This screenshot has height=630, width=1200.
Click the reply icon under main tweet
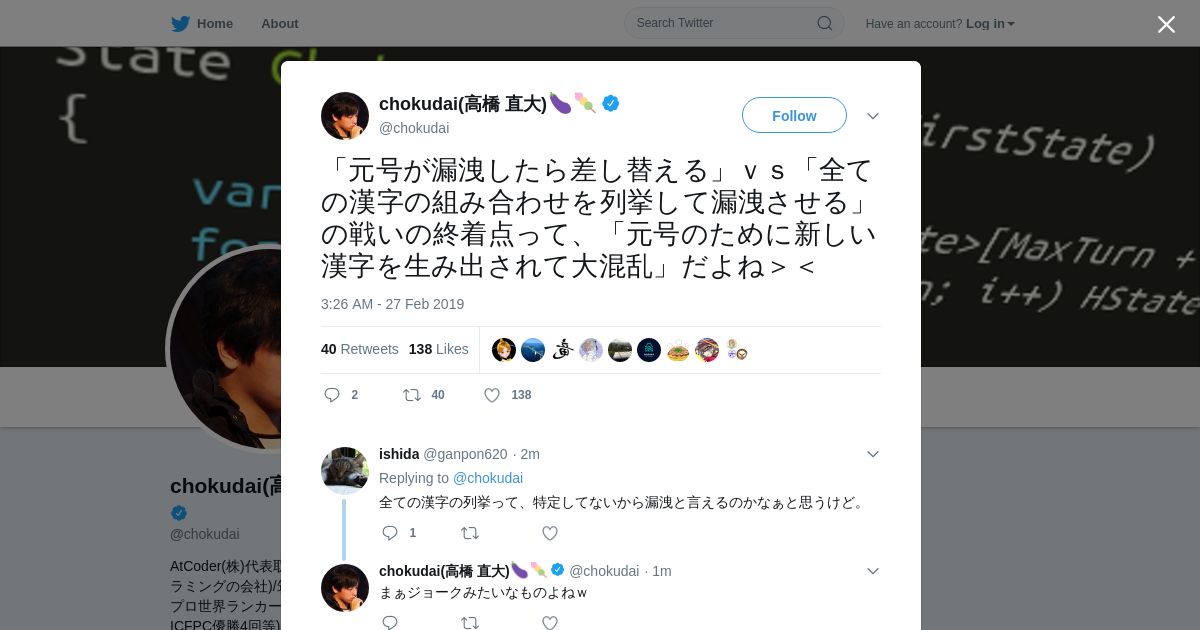coord(332,395)
